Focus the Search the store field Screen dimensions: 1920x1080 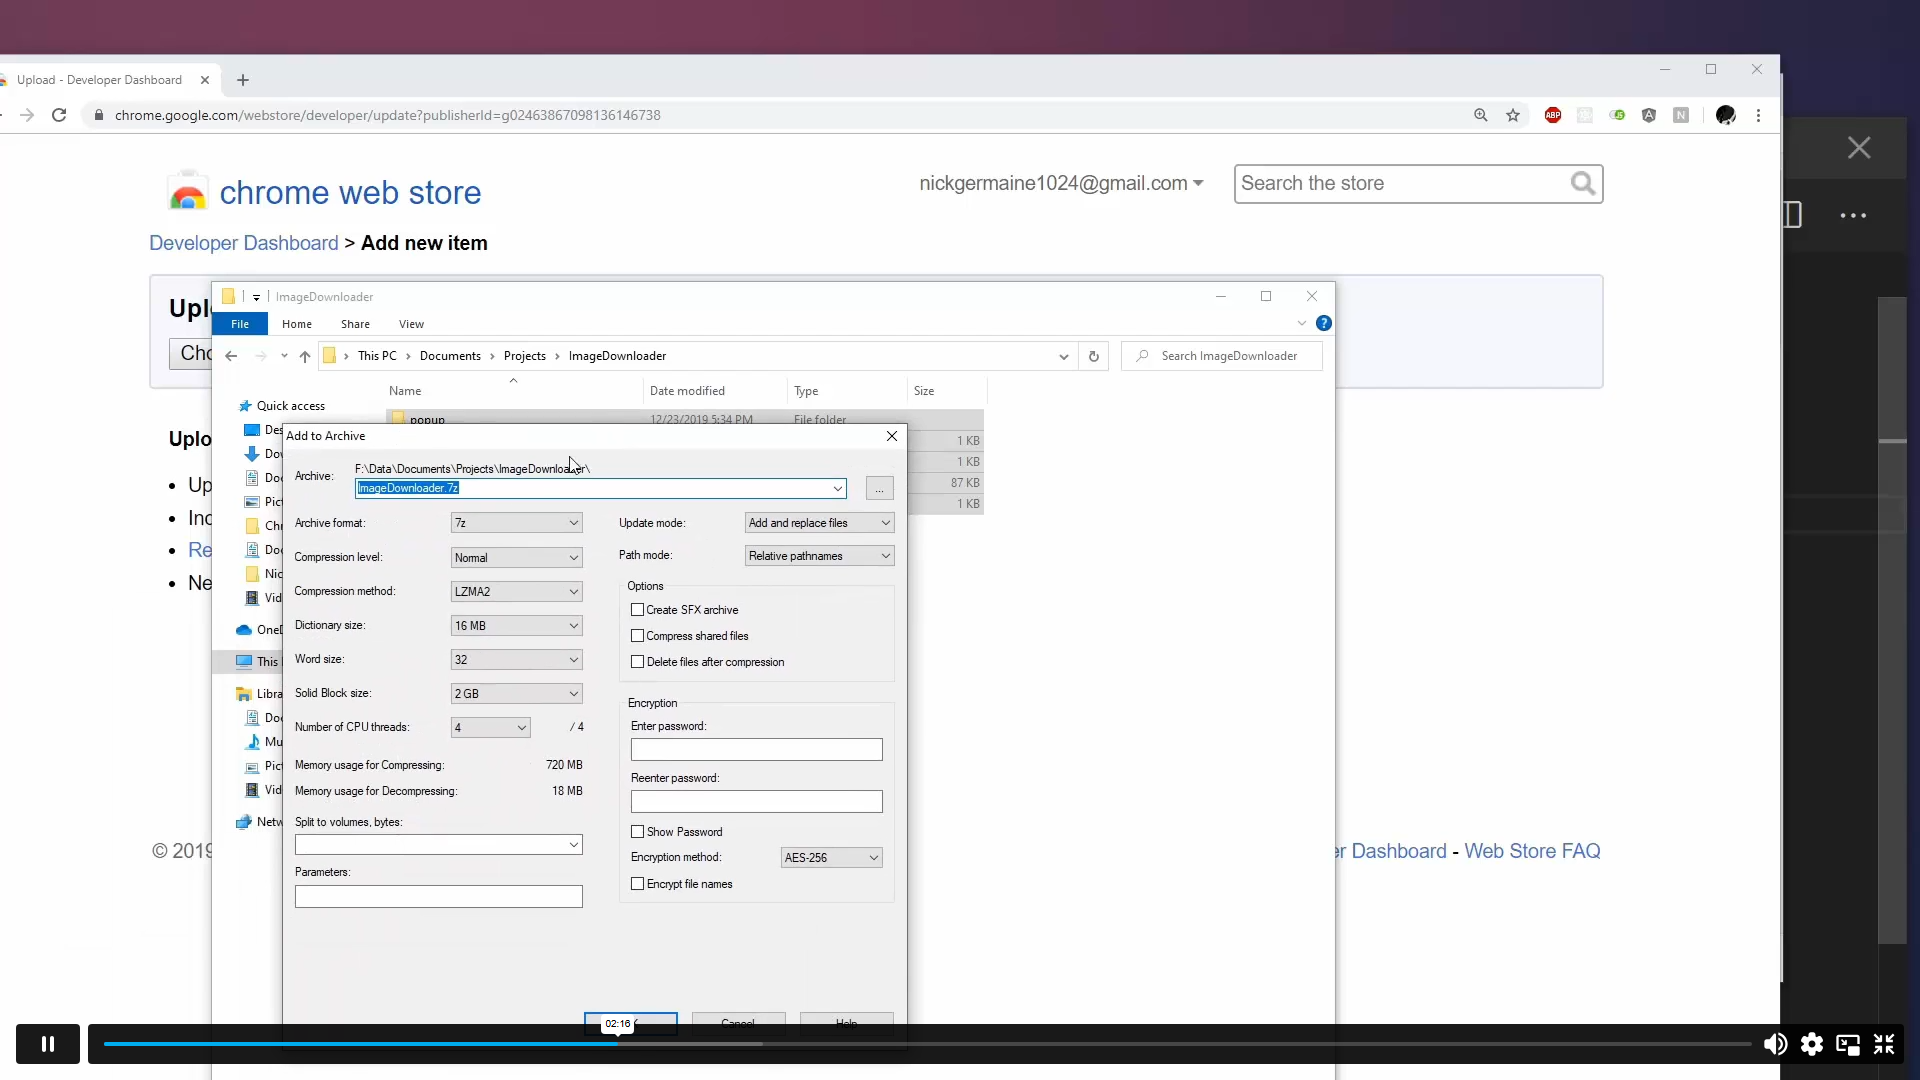pyautogui.click(x=1400, y=183)
